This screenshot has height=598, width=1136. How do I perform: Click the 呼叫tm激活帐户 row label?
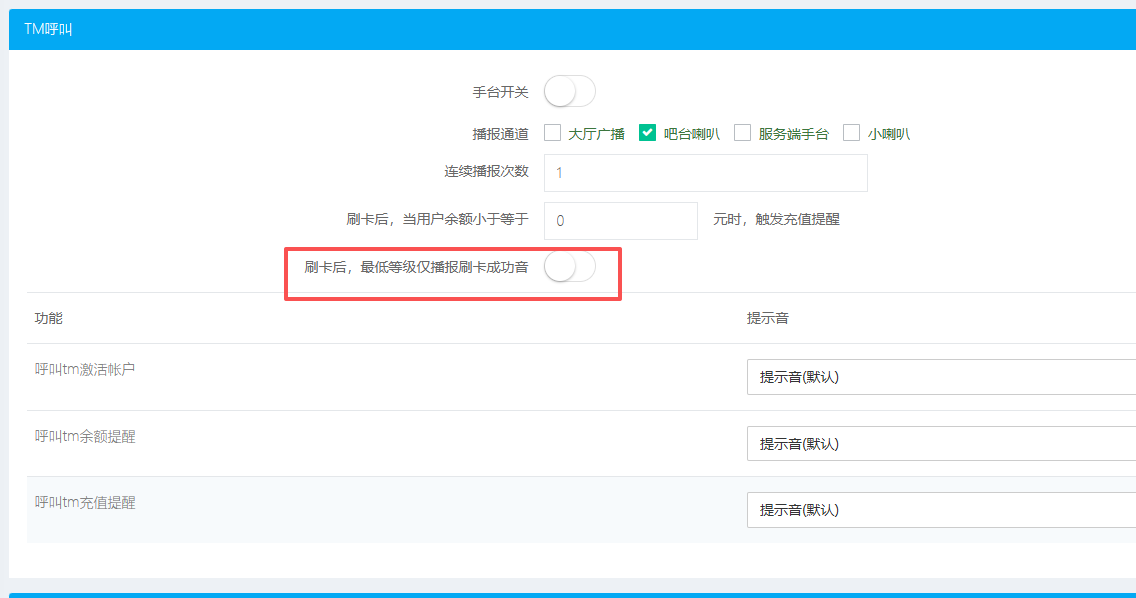[x=85, y=369]
